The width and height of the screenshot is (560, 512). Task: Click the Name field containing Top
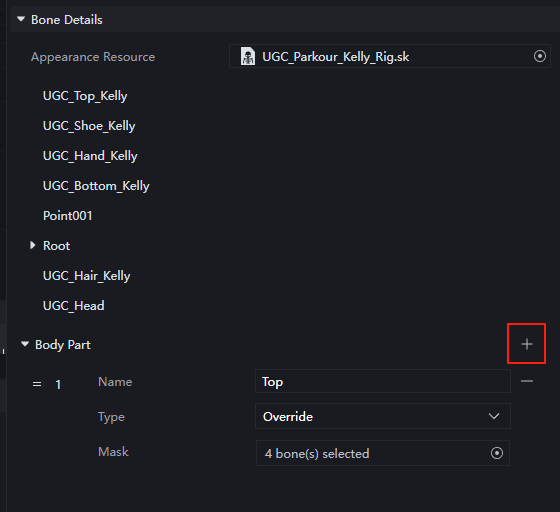(382, 381)
